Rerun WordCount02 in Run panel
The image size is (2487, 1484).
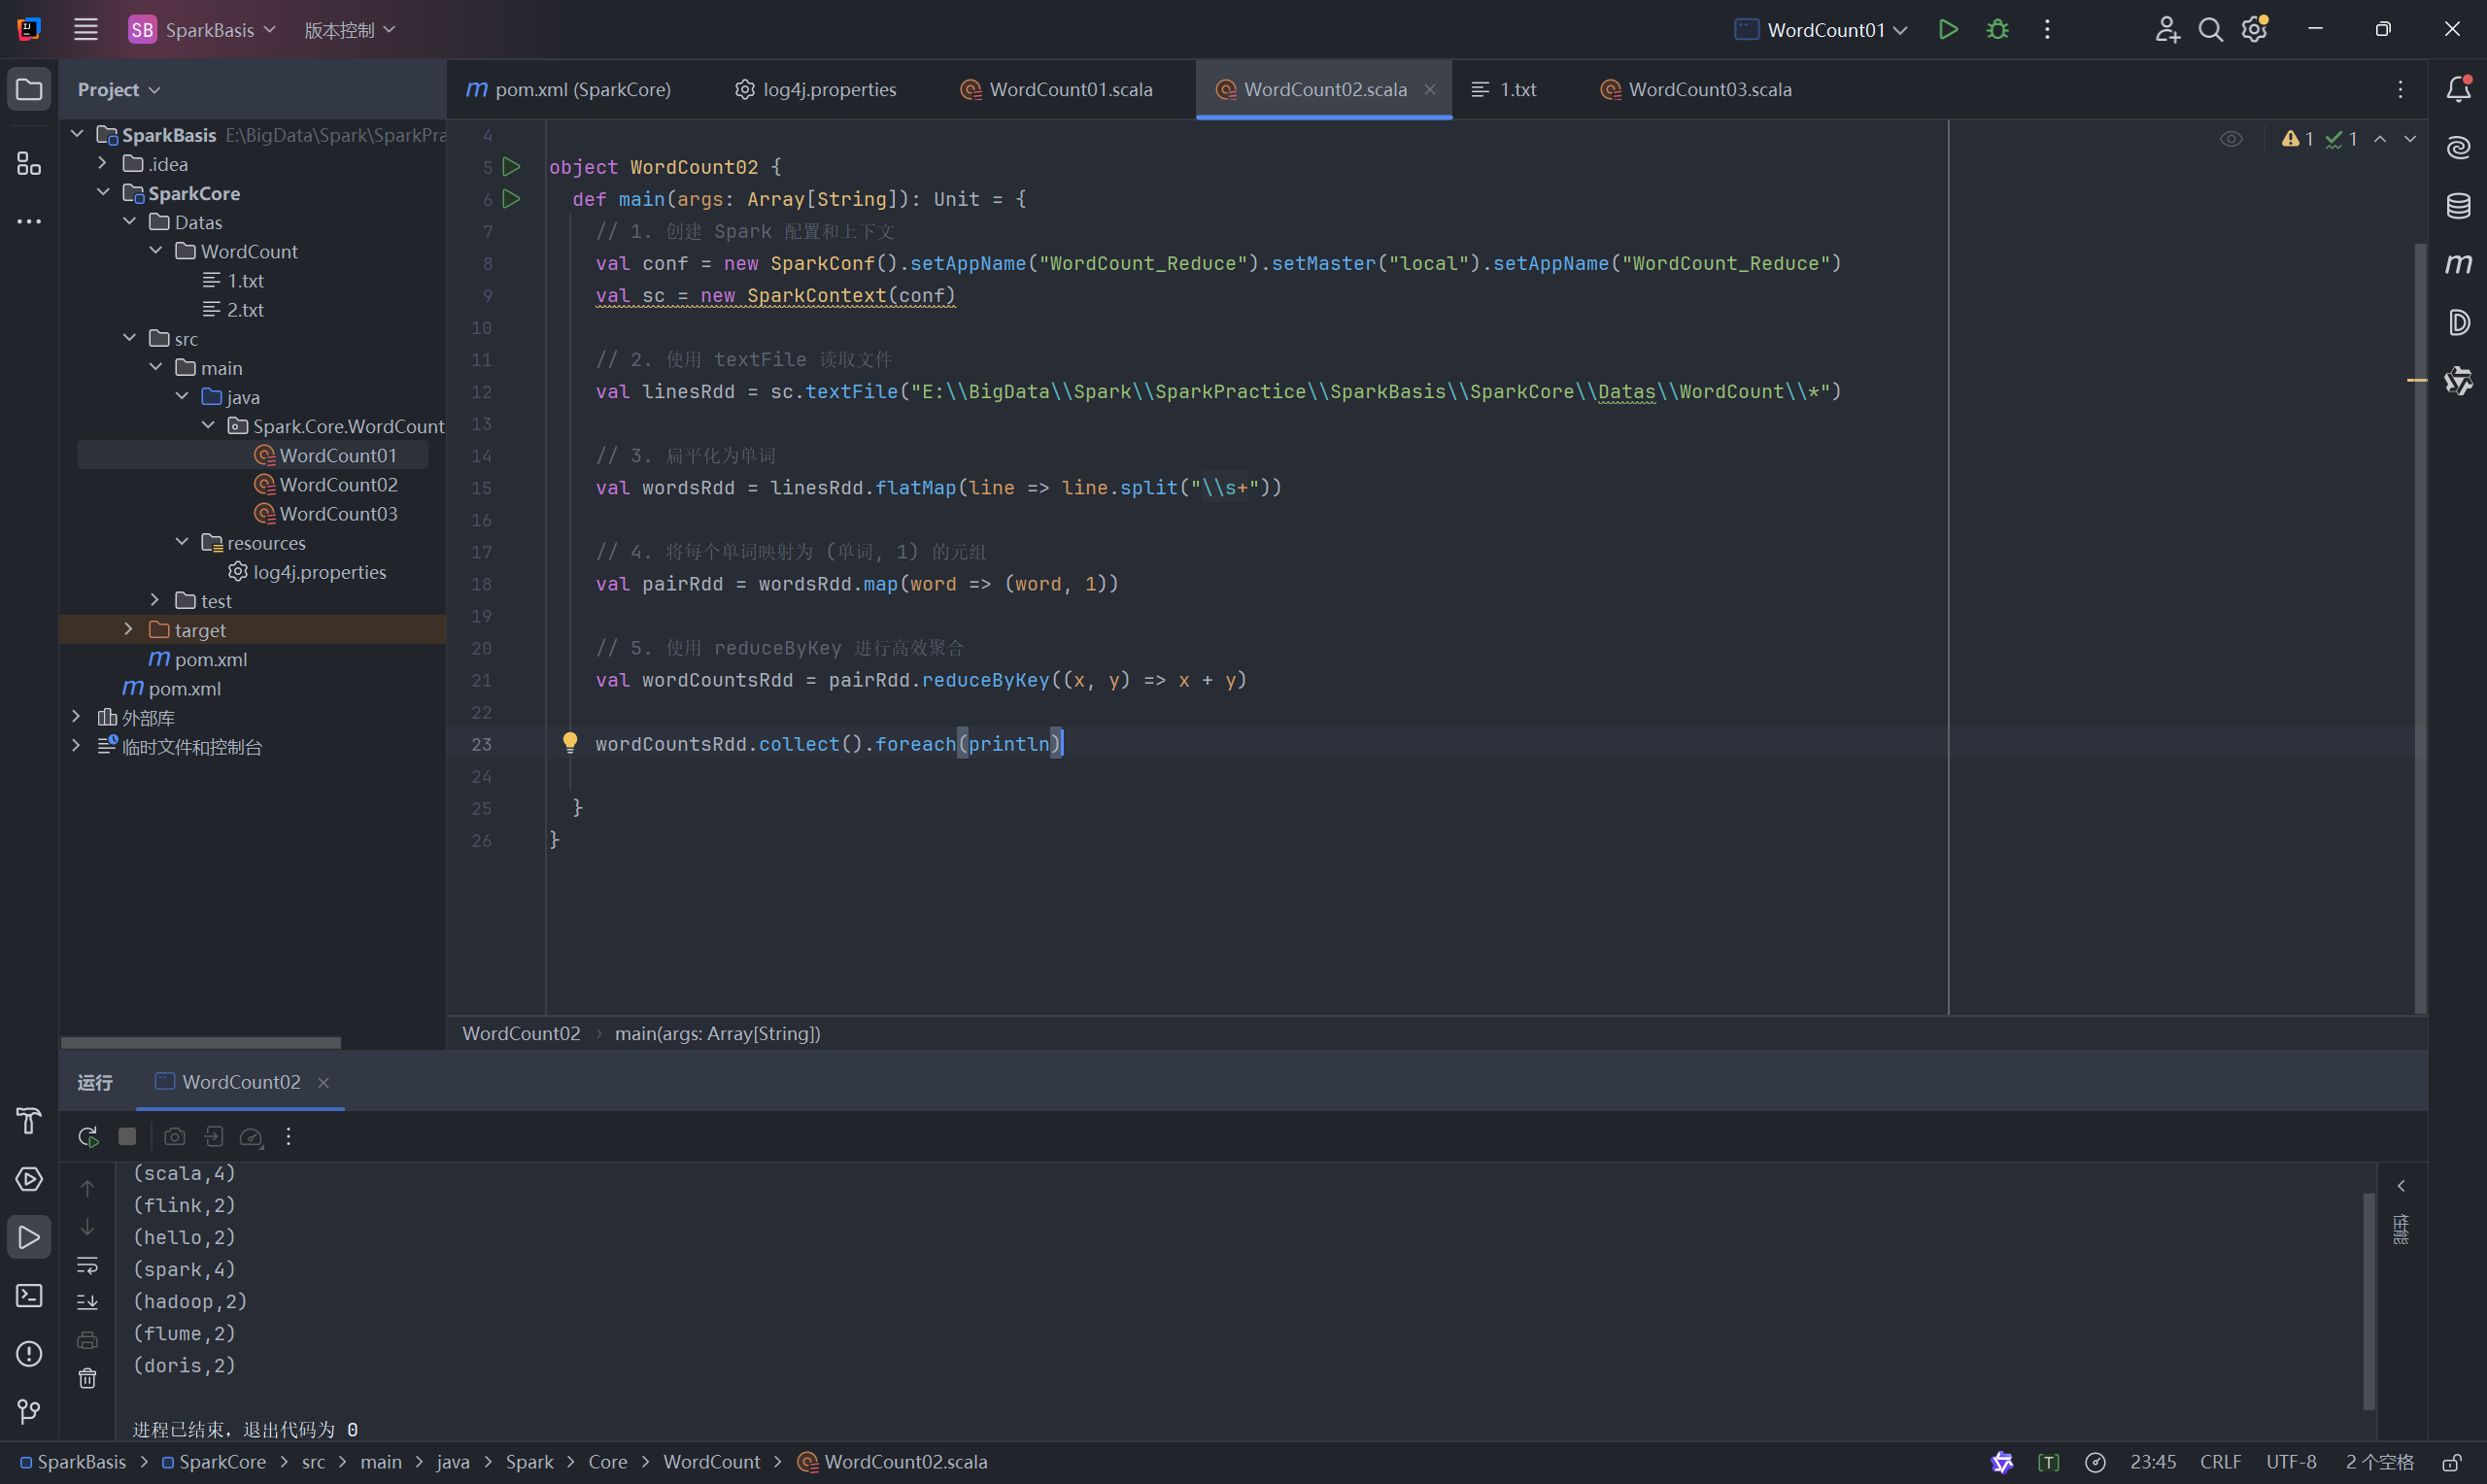[88, 1136]
